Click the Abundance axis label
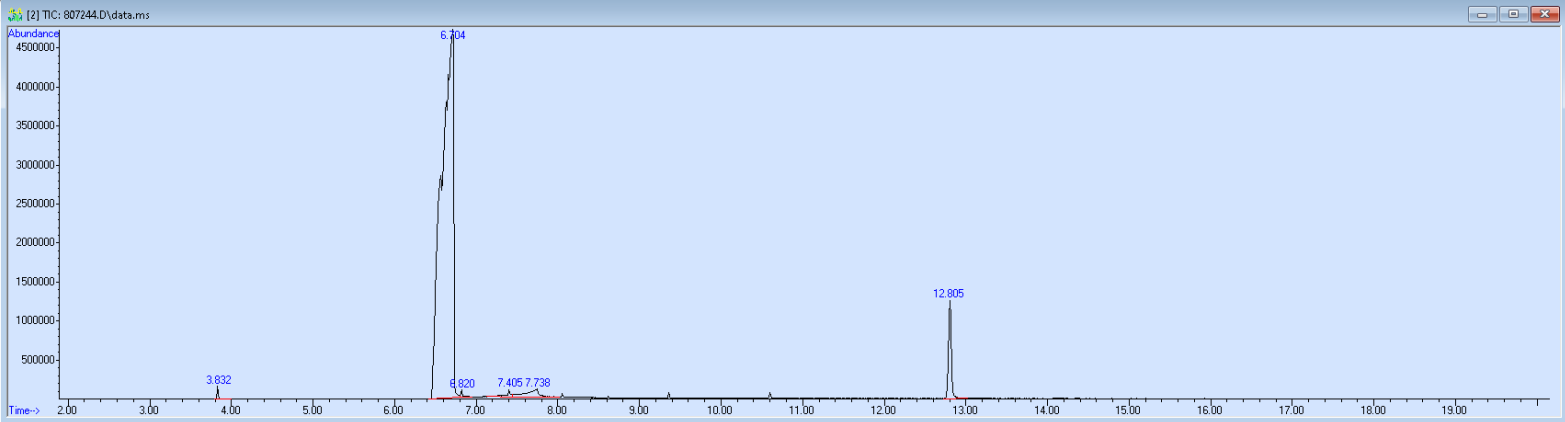 pyautogui.click(x=33, y=33)
